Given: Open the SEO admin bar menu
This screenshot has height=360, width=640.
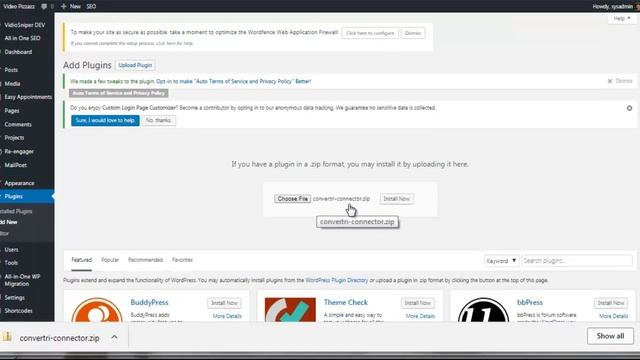Looking at the screenshot, I should click(91, 7).
